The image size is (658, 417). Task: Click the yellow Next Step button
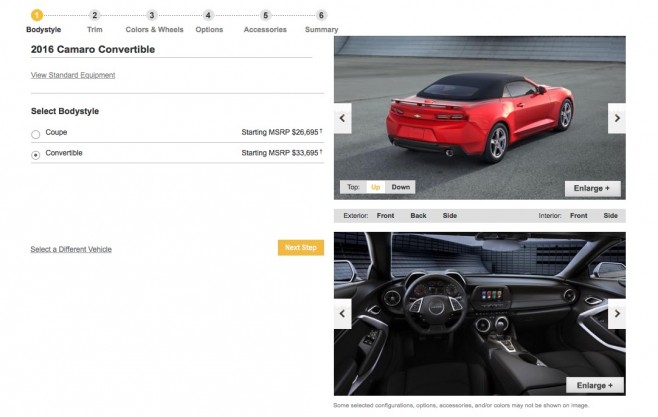[x=301, y=248]
